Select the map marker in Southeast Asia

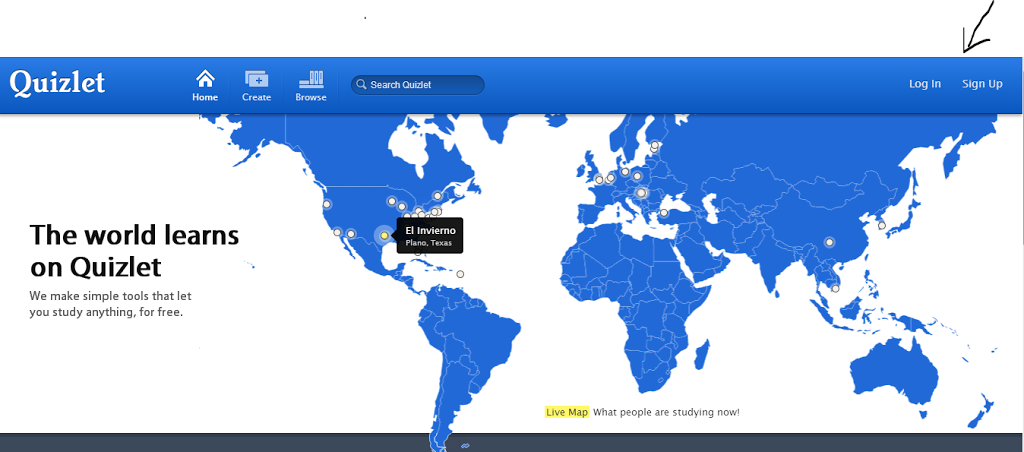(835, 289)
